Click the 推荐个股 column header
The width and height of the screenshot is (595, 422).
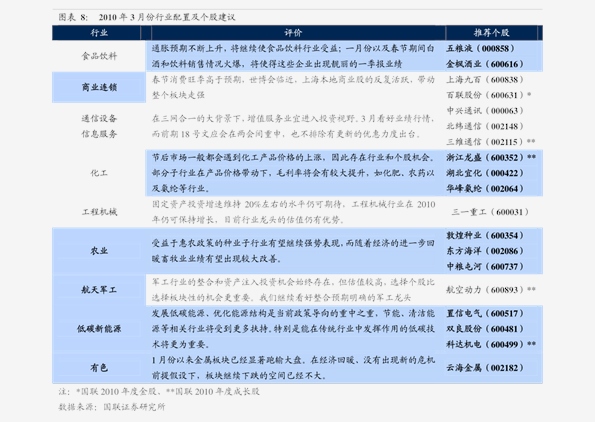[491, 33]
